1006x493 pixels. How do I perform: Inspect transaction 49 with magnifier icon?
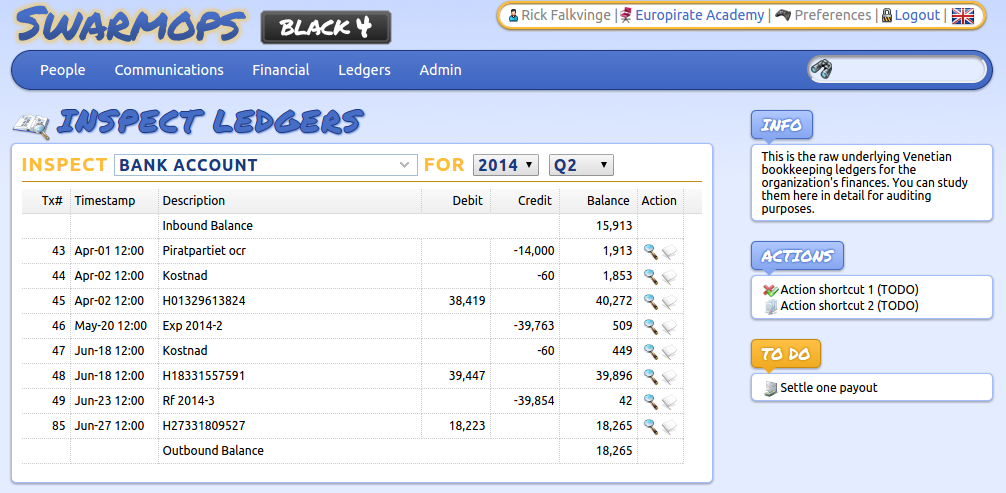pyautogui.click(x=651, y=401)
